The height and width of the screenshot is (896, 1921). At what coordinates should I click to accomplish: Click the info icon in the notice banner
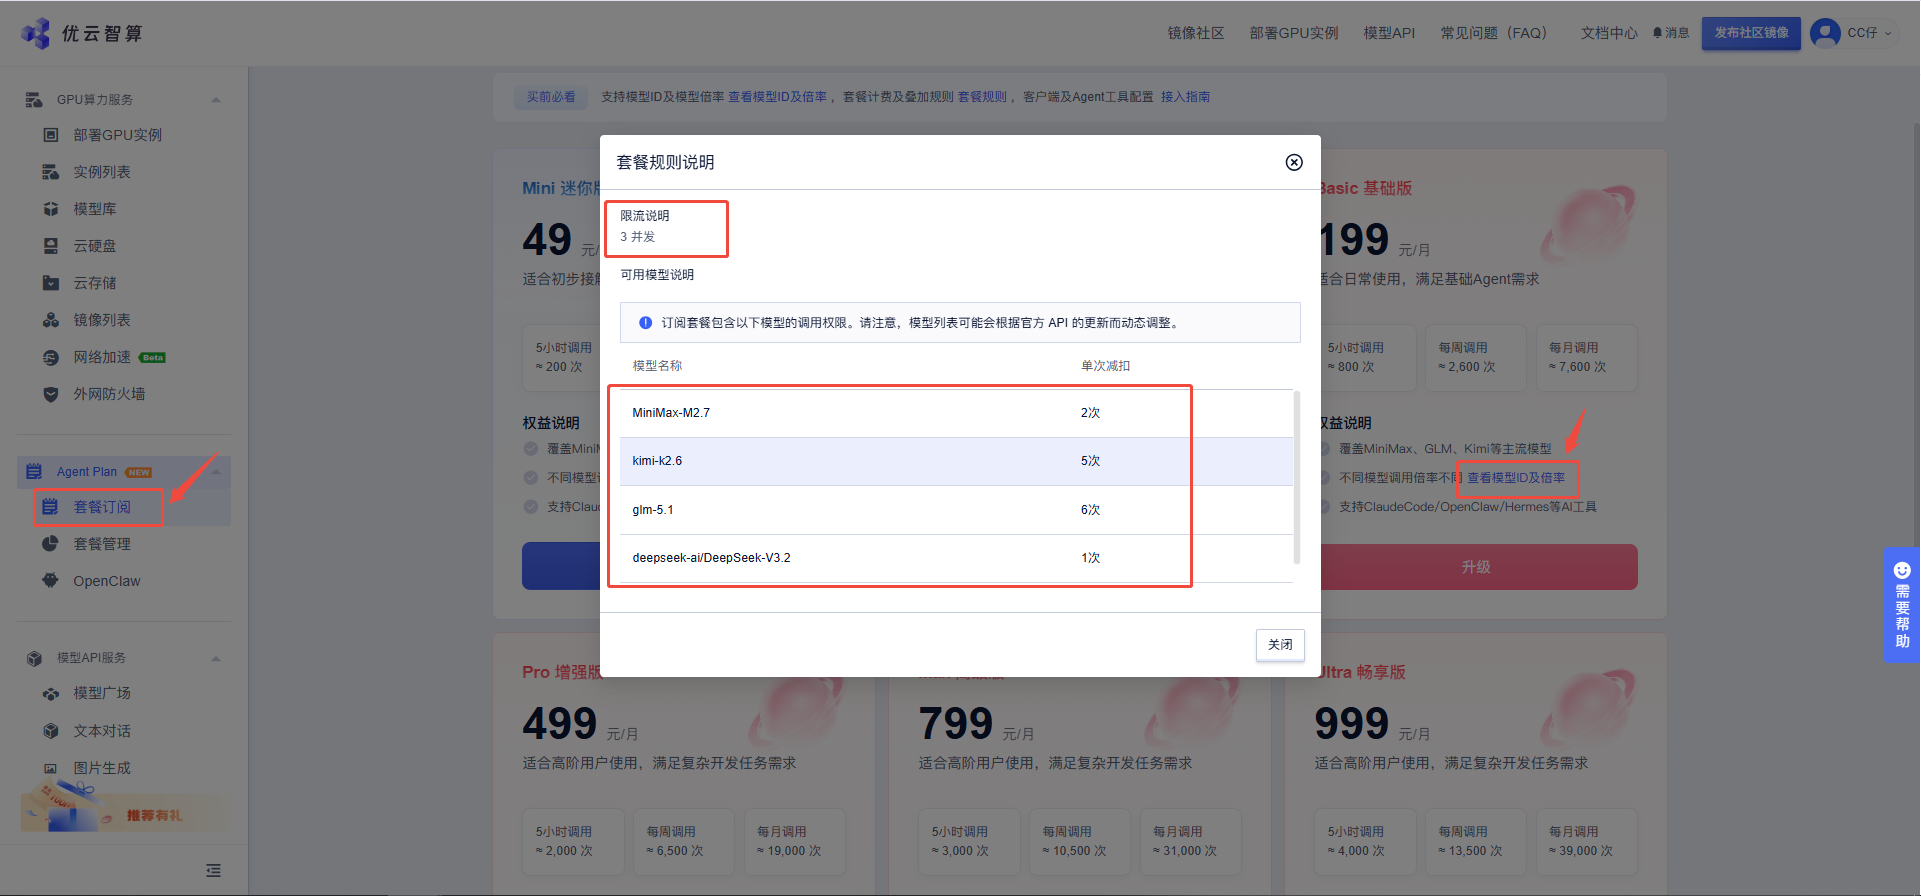pyautogui.click(x=645, y=323)
